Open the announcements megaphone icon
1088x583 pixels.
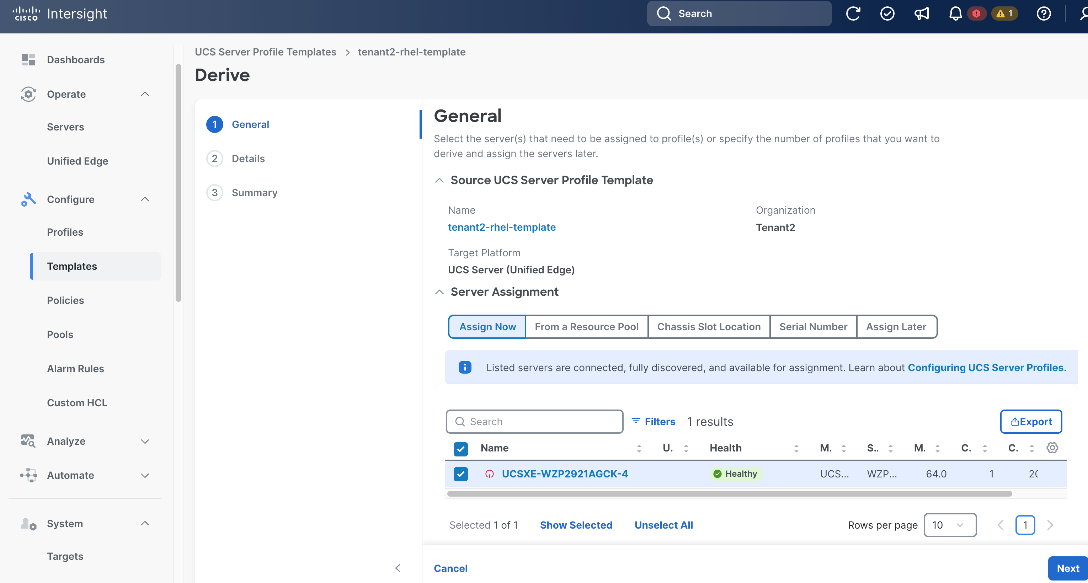tap(921, 14)
